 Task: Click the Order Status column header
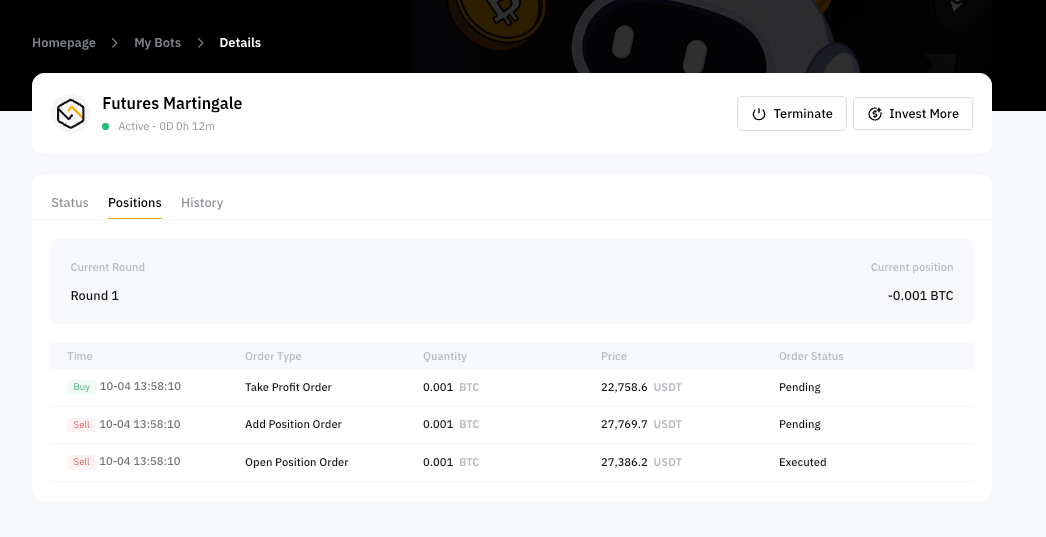[811, 356]
